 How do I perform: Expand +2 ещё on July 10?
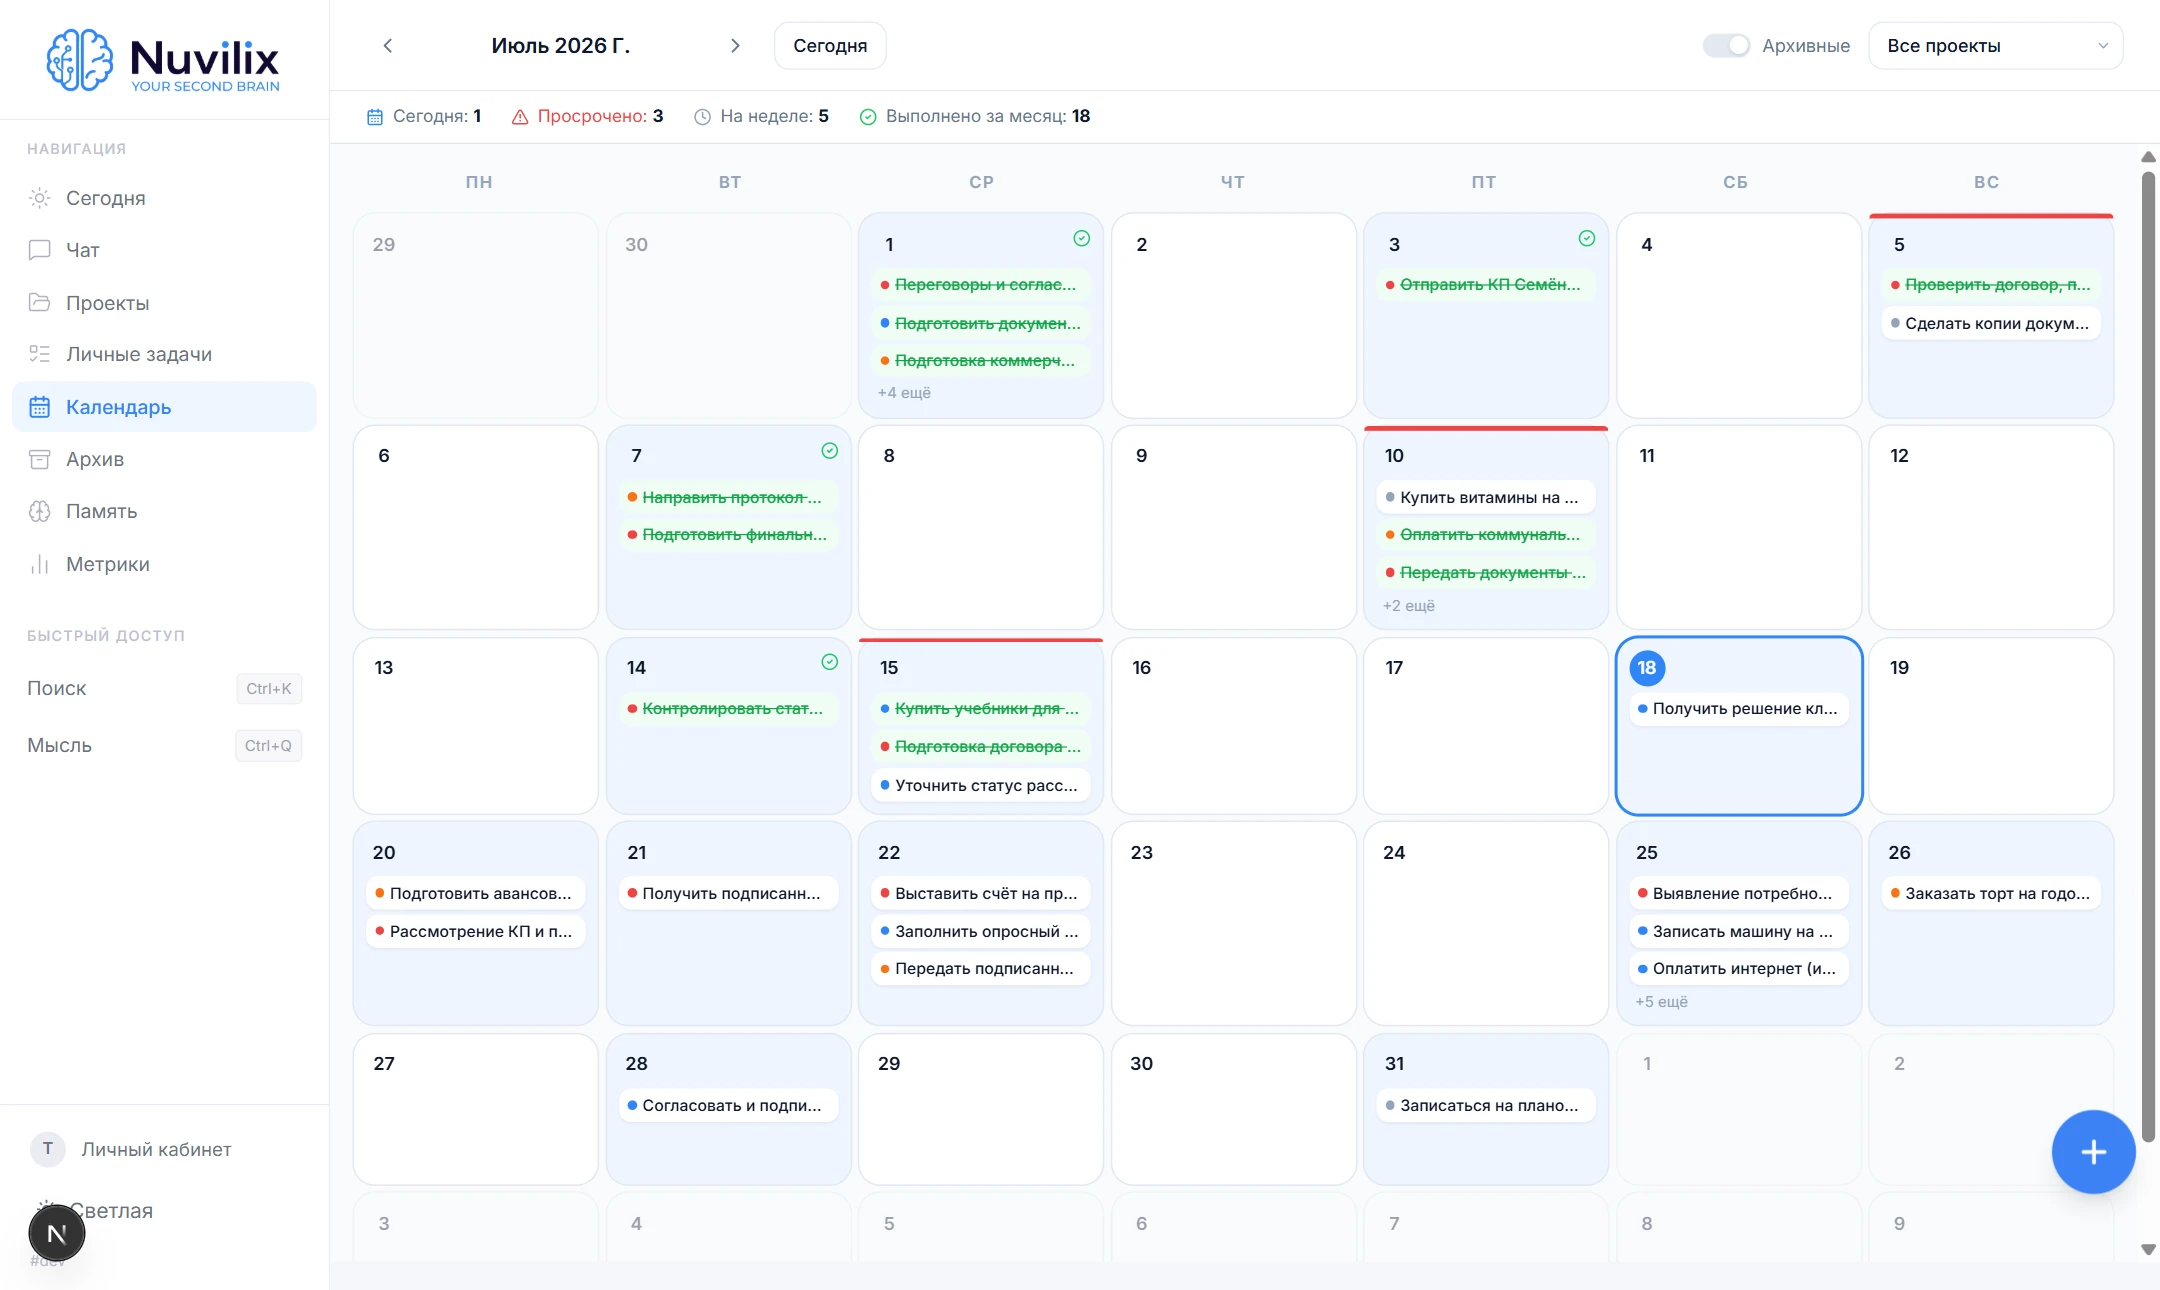tap(1409, 606)
